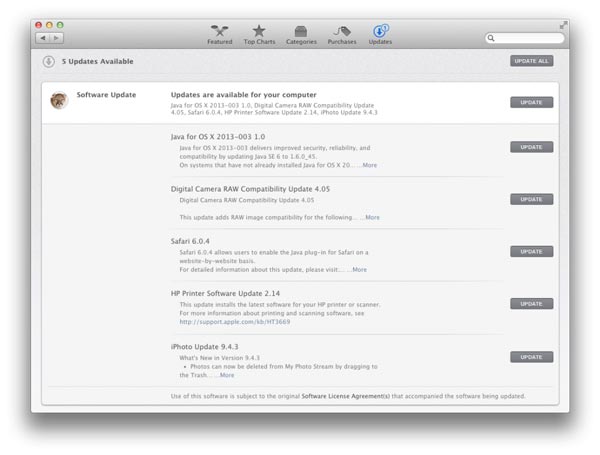Viewport: 600px width, 455px height.
Task: Click the fullscreen arrows icon
Action: (563, 25)
